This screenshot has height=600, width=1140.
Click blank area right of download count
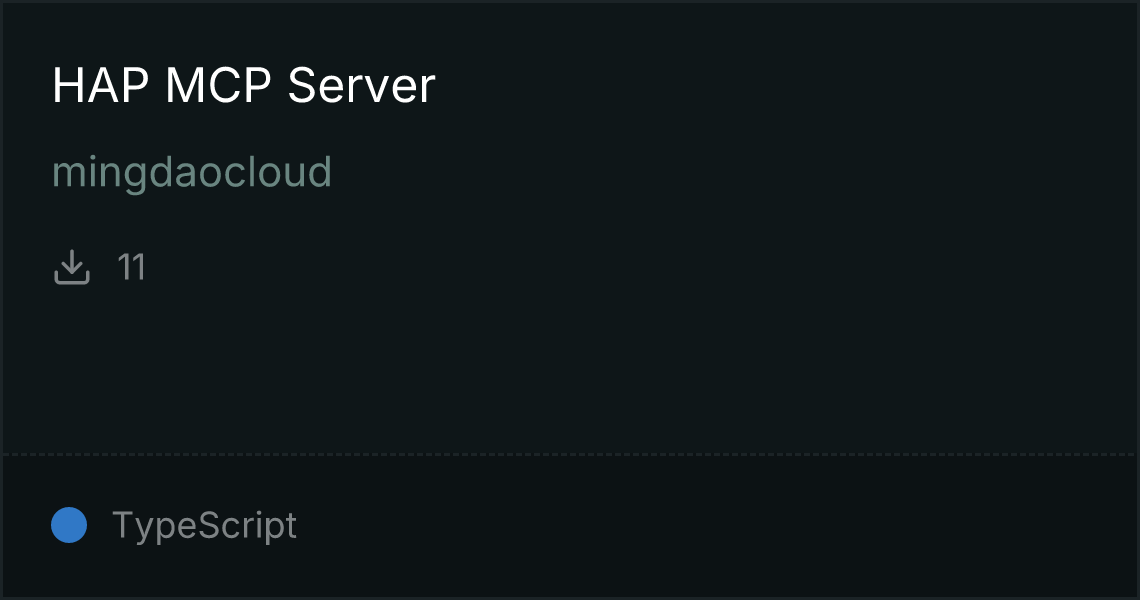click(640, 267)
